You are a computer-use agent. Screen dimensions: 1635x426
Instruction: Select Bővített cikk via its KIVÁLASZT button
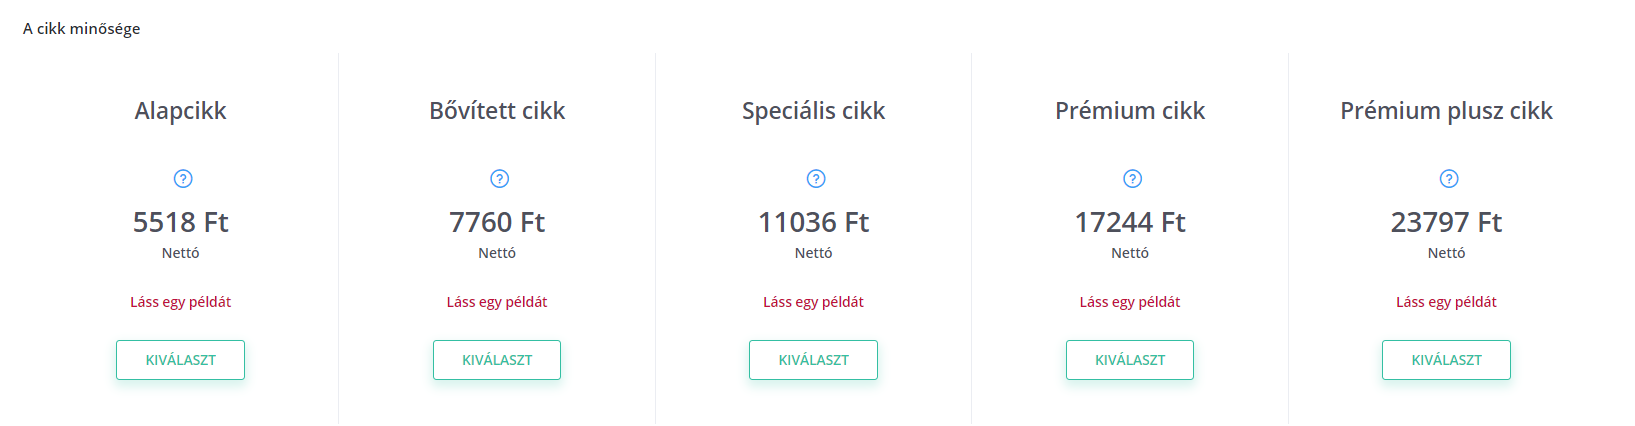point(497,360)
